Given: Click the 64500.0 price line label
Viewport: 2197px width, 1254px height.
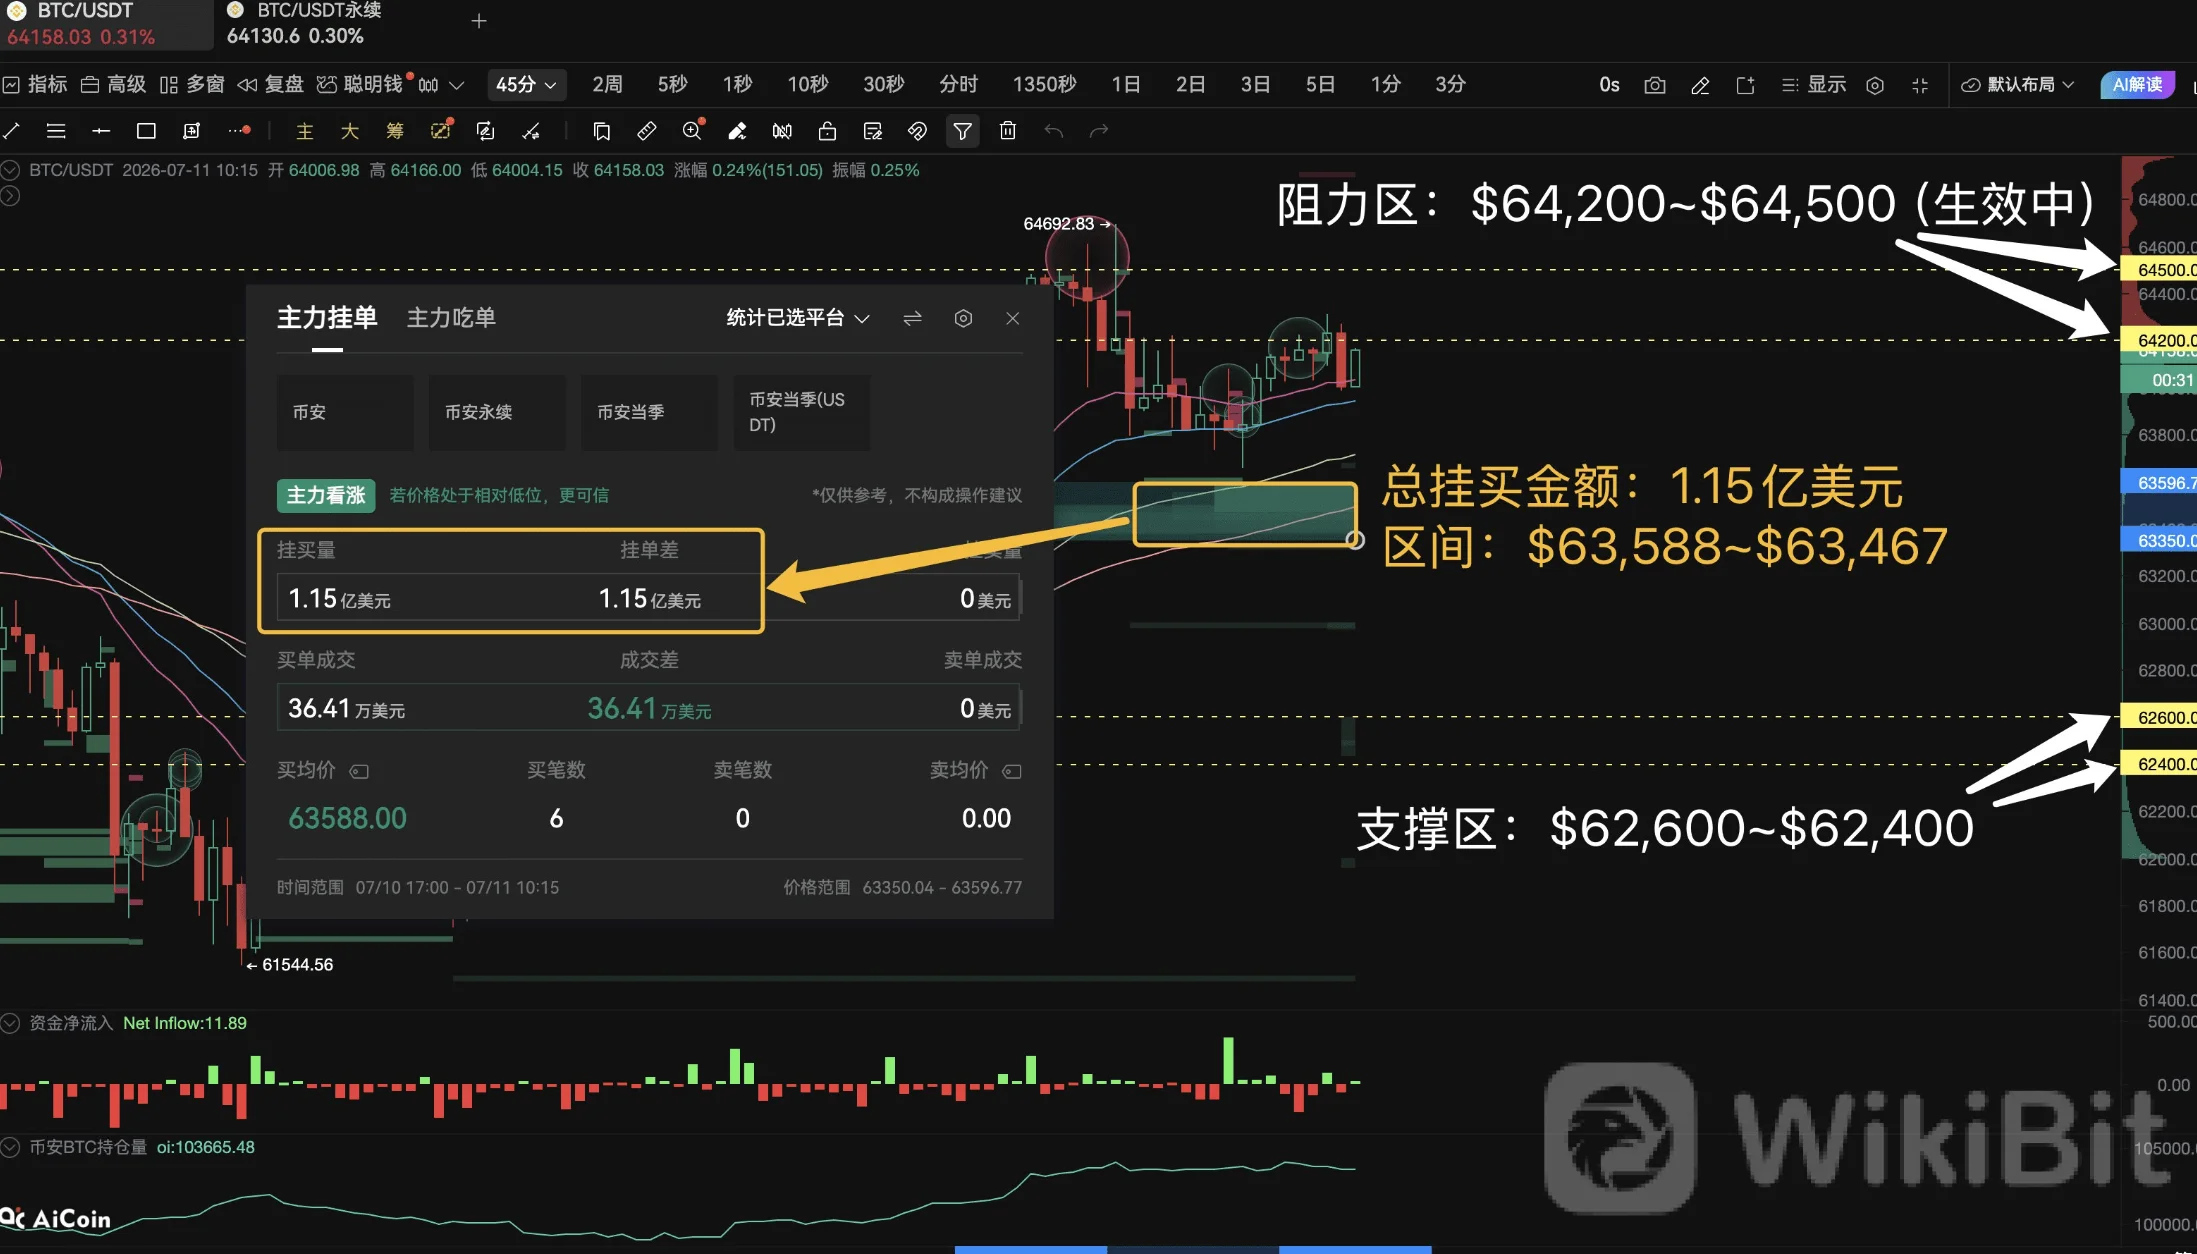Looking at the screenshot, I should 2158,270.
